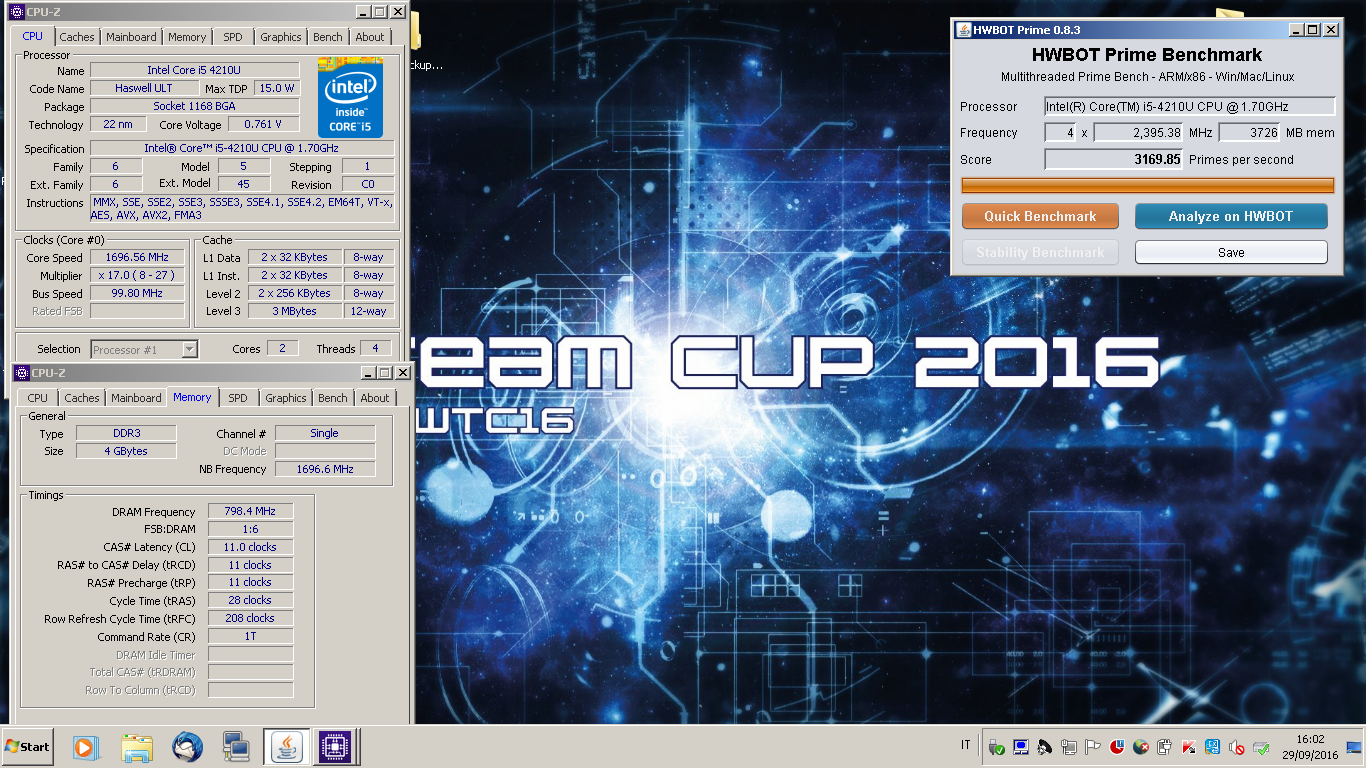Click the HWBOT Processor name field
The image size is (1366, 768).
pos(1190,106)
